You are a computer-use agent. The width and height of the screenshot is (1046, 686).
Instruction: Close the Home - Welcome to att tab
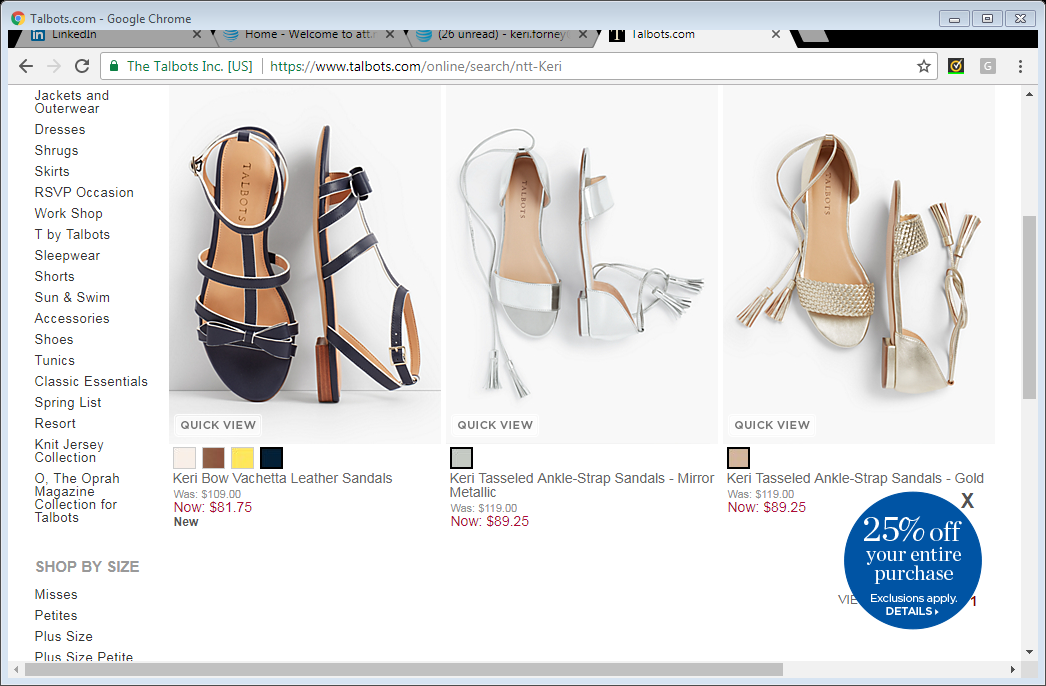pos(390,35)
